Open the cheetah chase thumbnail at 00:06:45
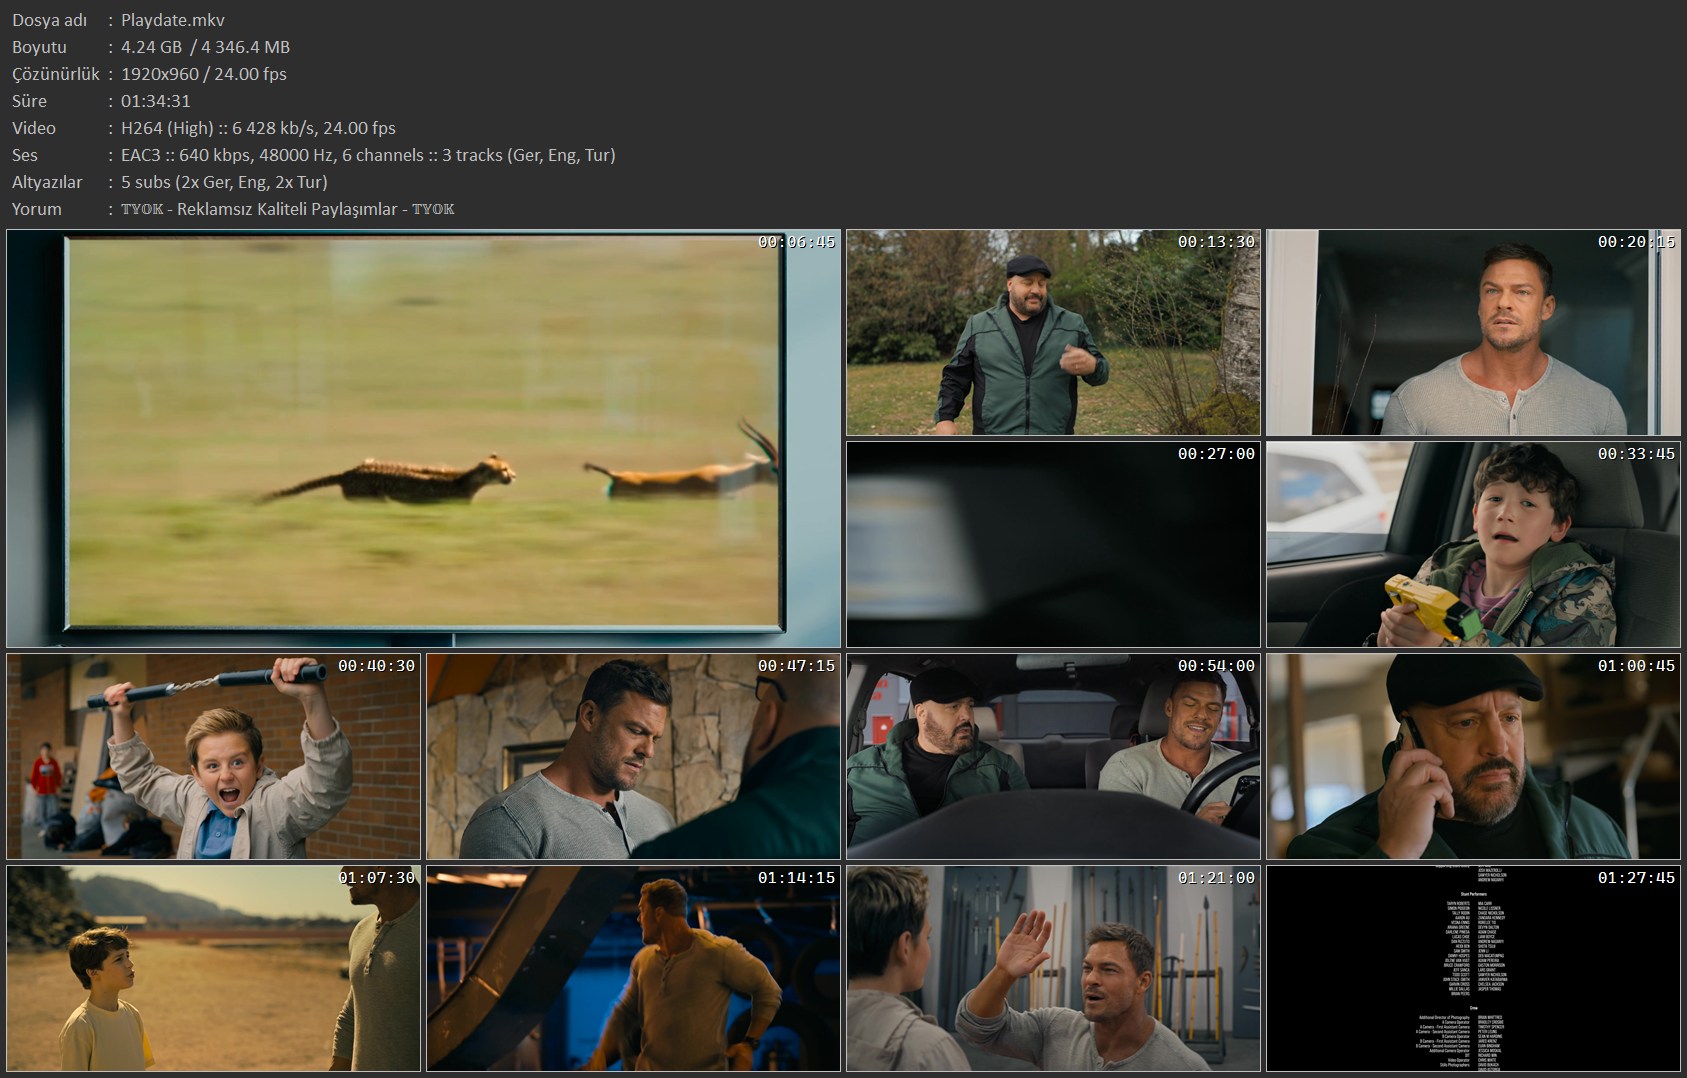Viewport: 1687px width, 1078px height. tap(423, 439)
